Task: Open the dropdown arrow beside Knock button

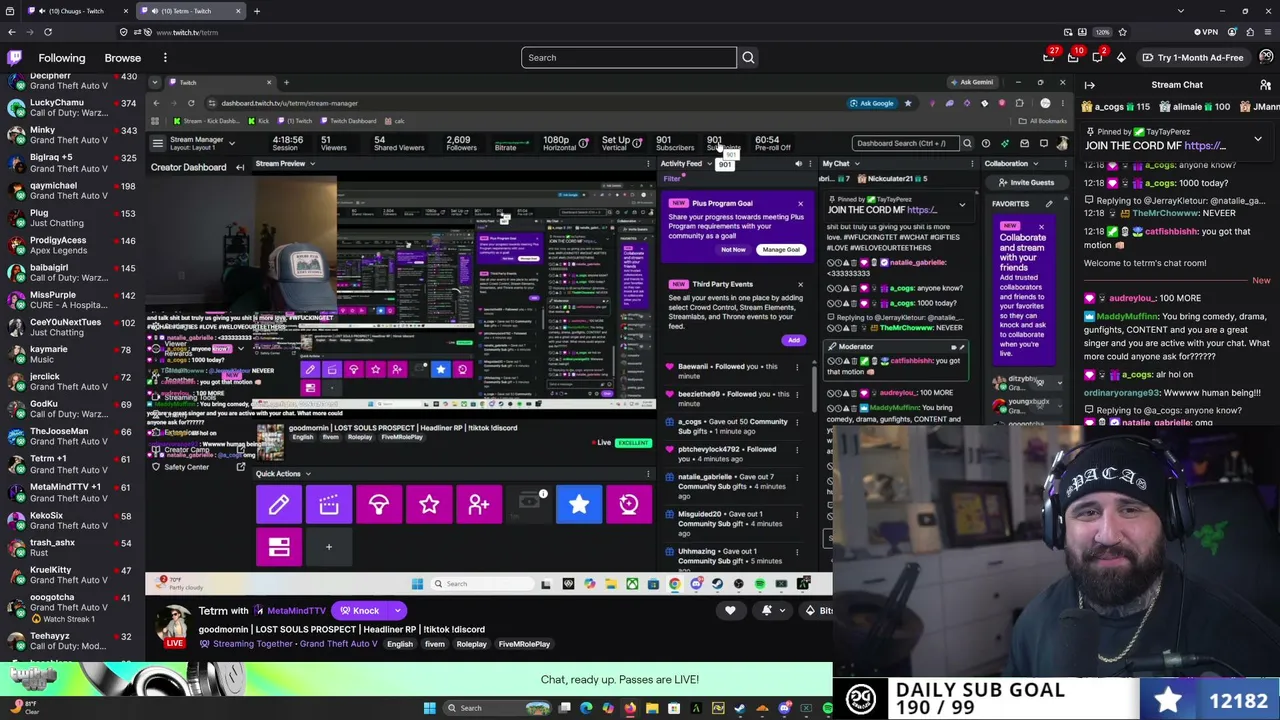Action: click(397, 611)
